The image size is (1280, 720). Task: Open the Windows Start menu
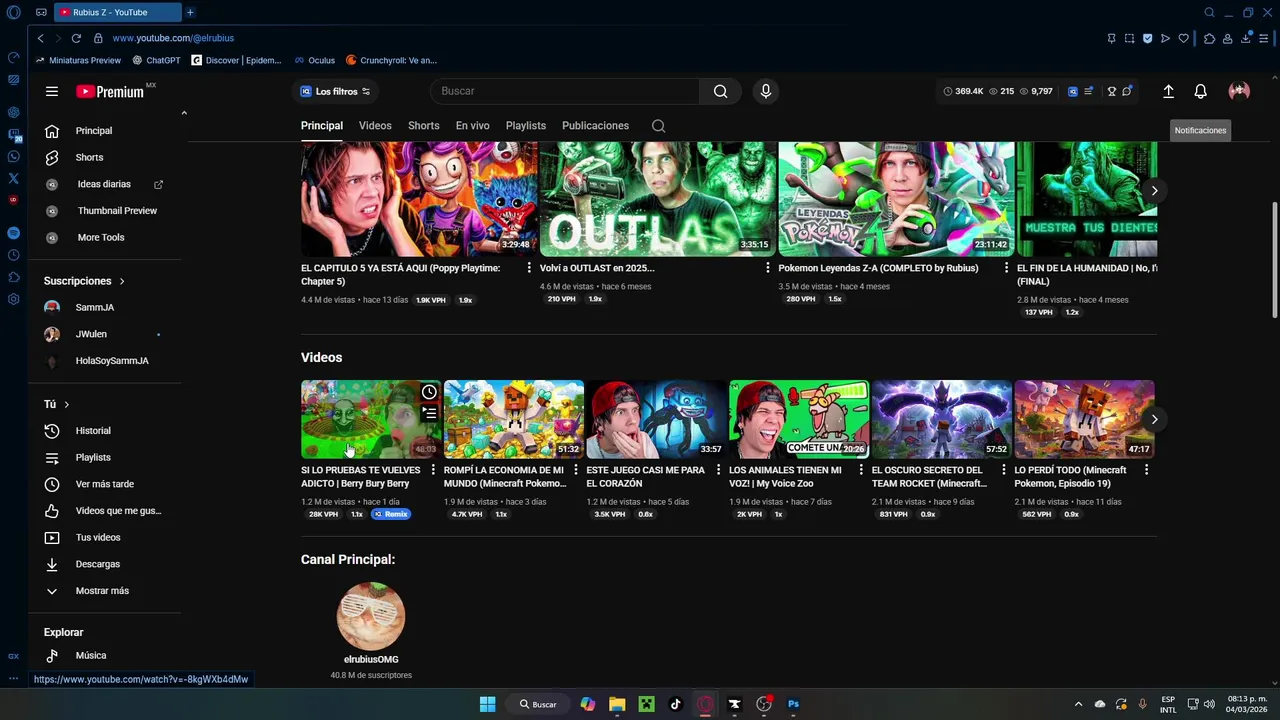[x=487, y=704]
